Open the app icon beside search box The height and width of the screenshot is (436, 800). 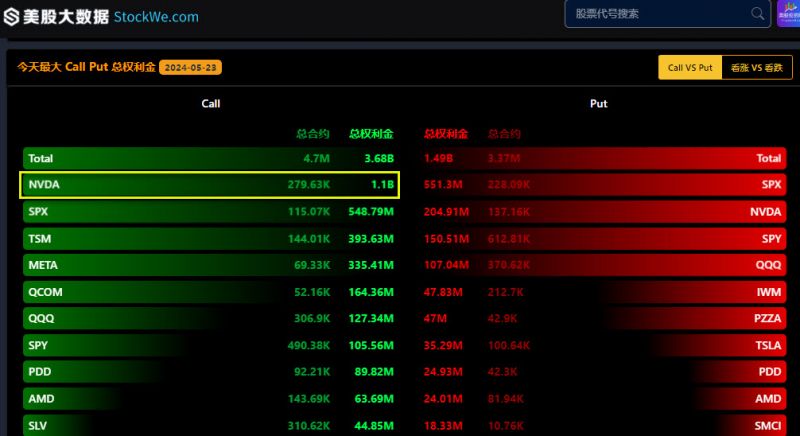click(x=788, y=14)
